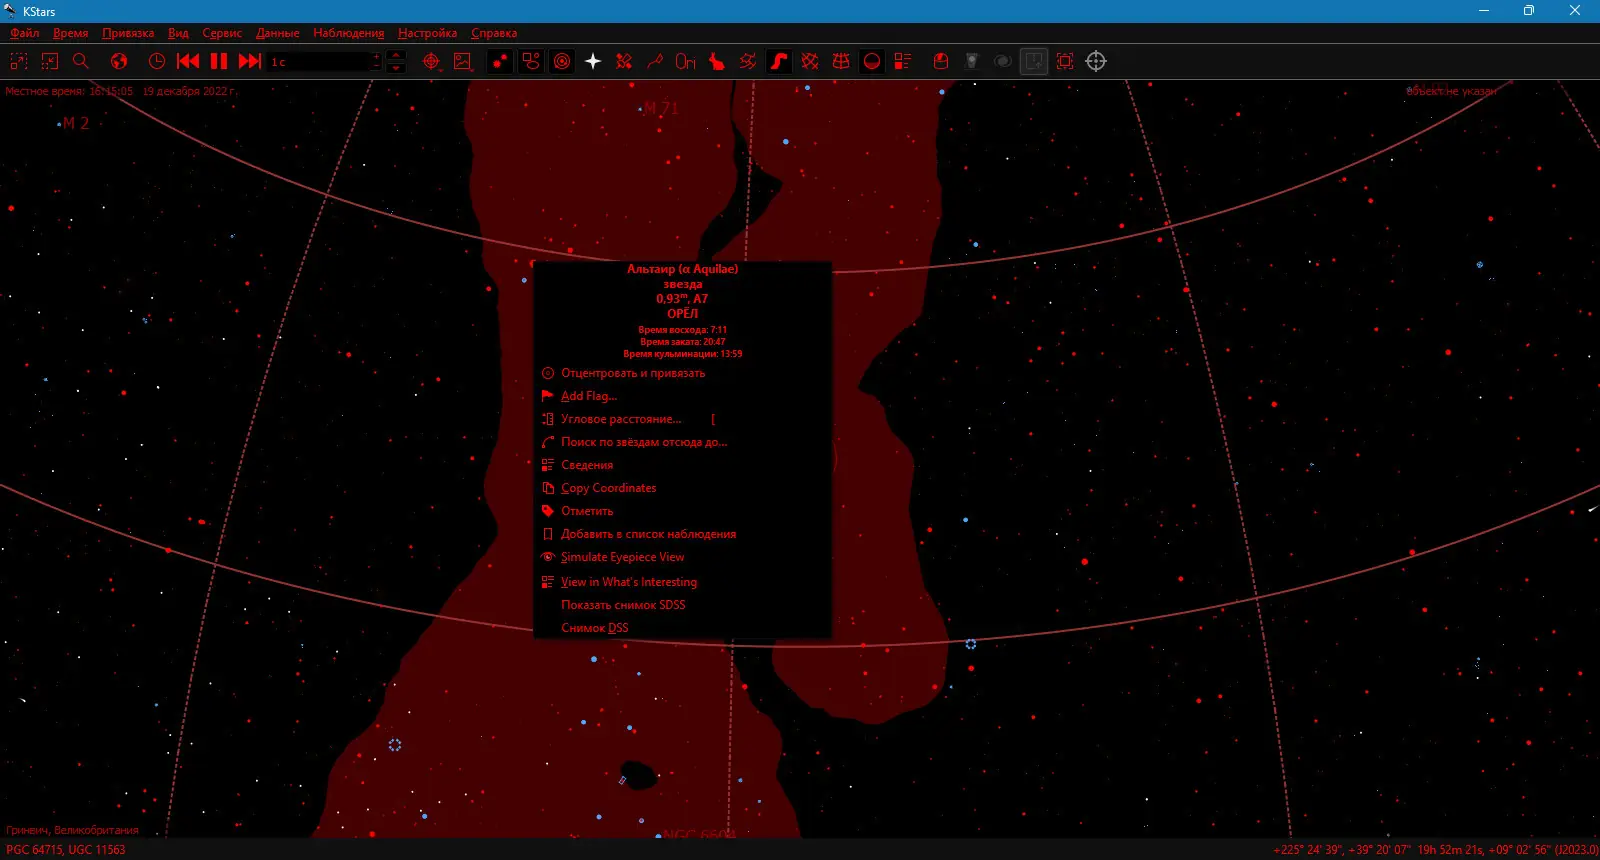Viewport: 1600px width, 860px height.
Task: Open Сведения for Altair
Action: [x=682, y=465]
